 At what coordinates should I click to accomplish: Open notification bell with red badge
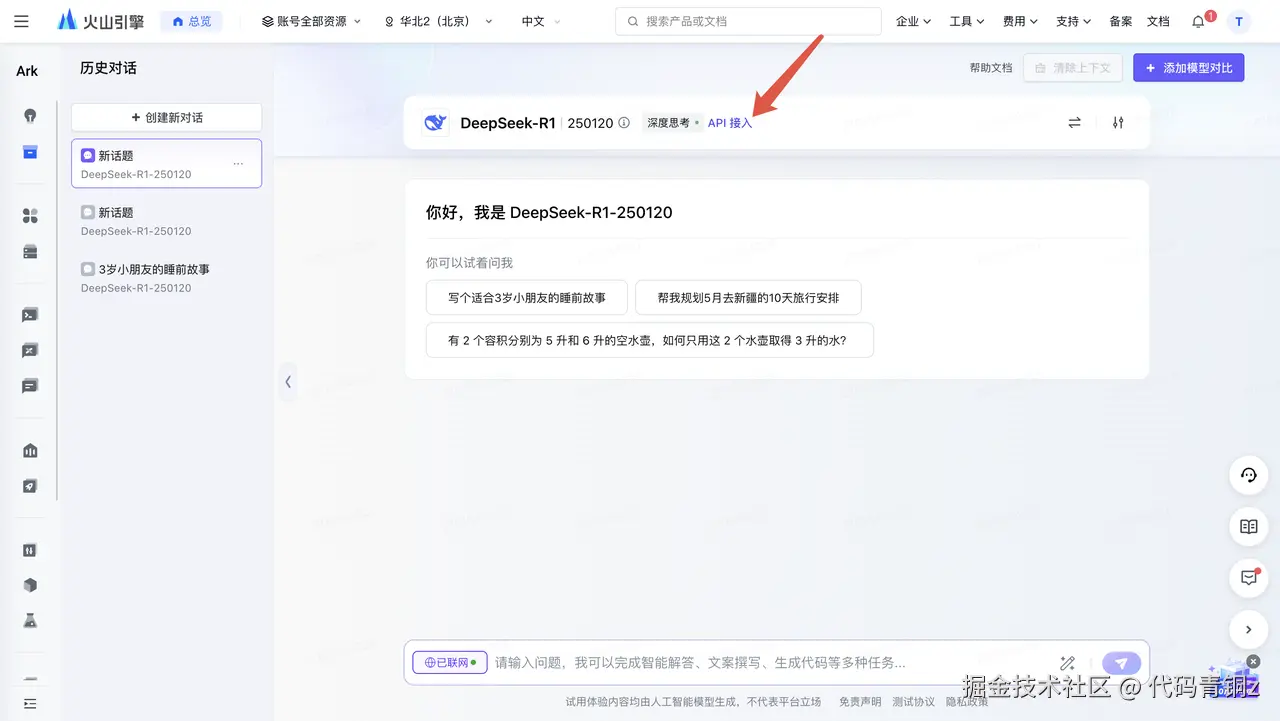click(1199, 21)
